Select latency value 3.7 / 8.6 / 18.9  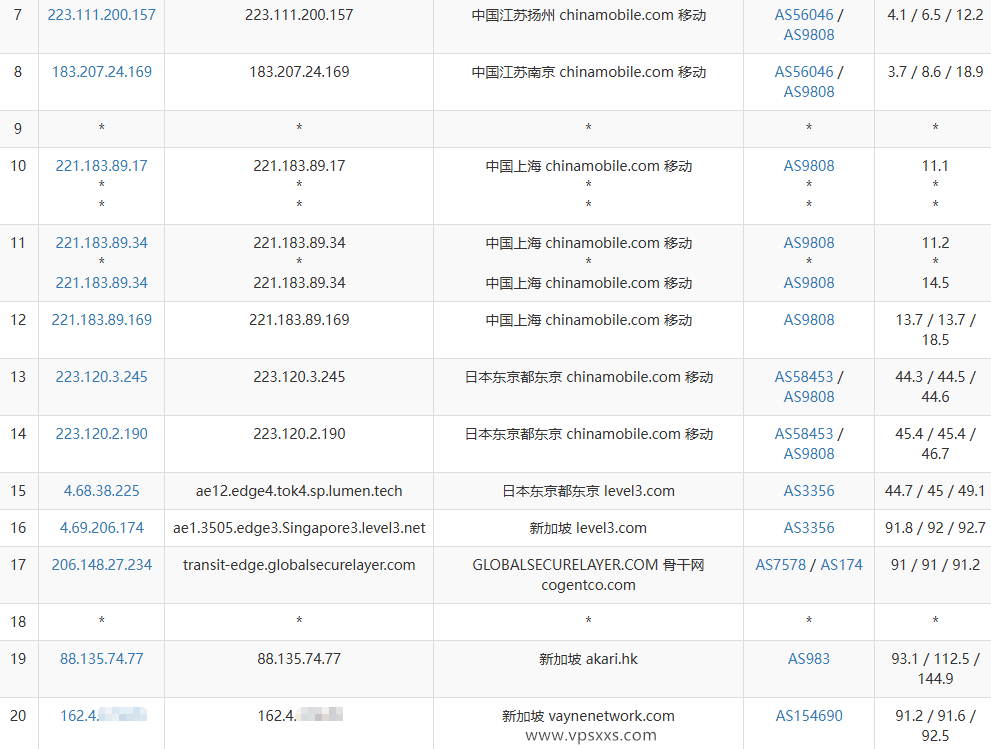(x=935, y=71)
